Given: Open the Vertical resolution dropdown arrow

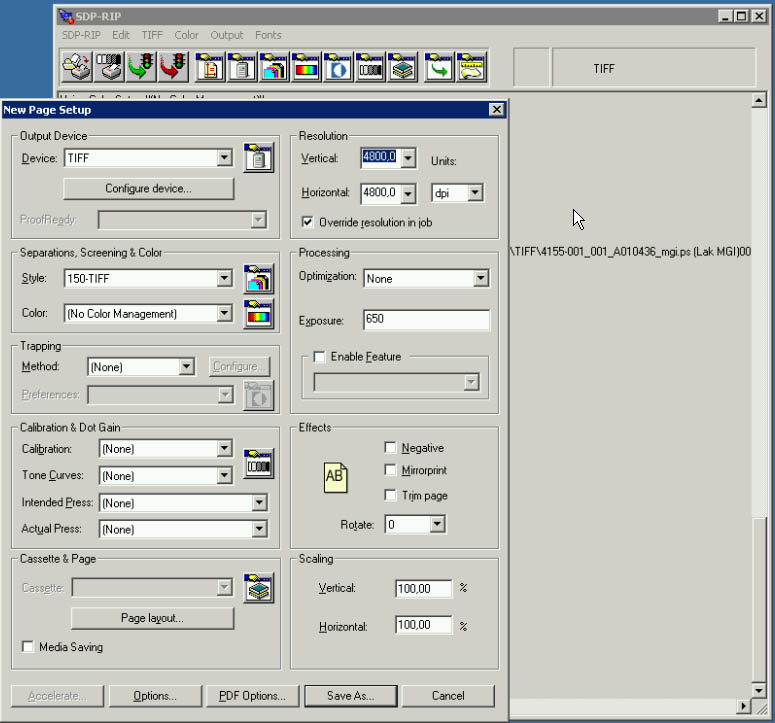Looking at the screenshot, I should pyautogui.click(x=408, y=158).
